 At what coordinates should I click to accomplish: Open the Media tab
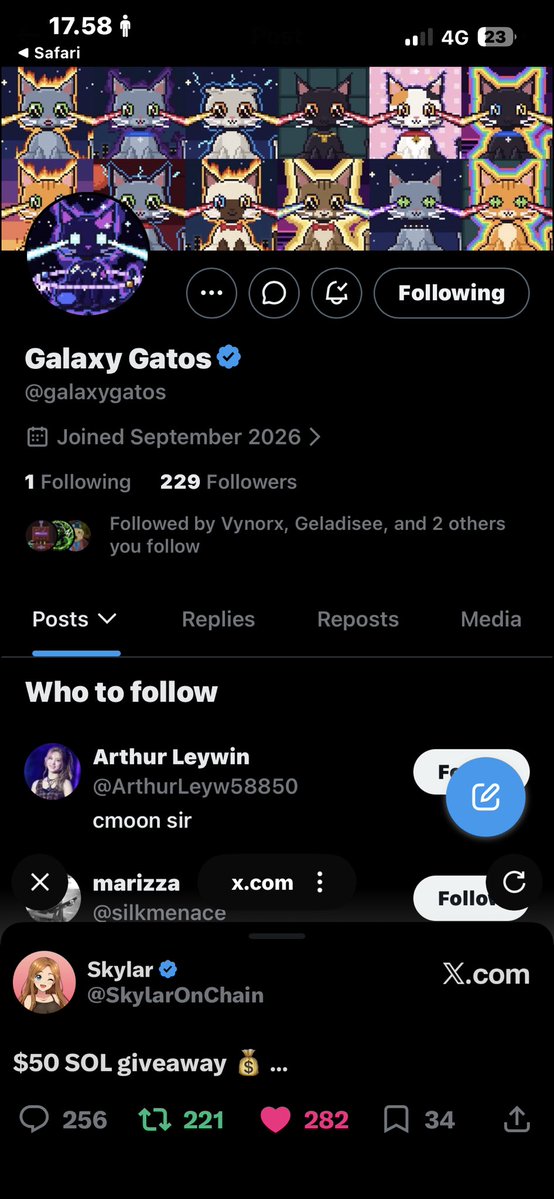point(491,619)
